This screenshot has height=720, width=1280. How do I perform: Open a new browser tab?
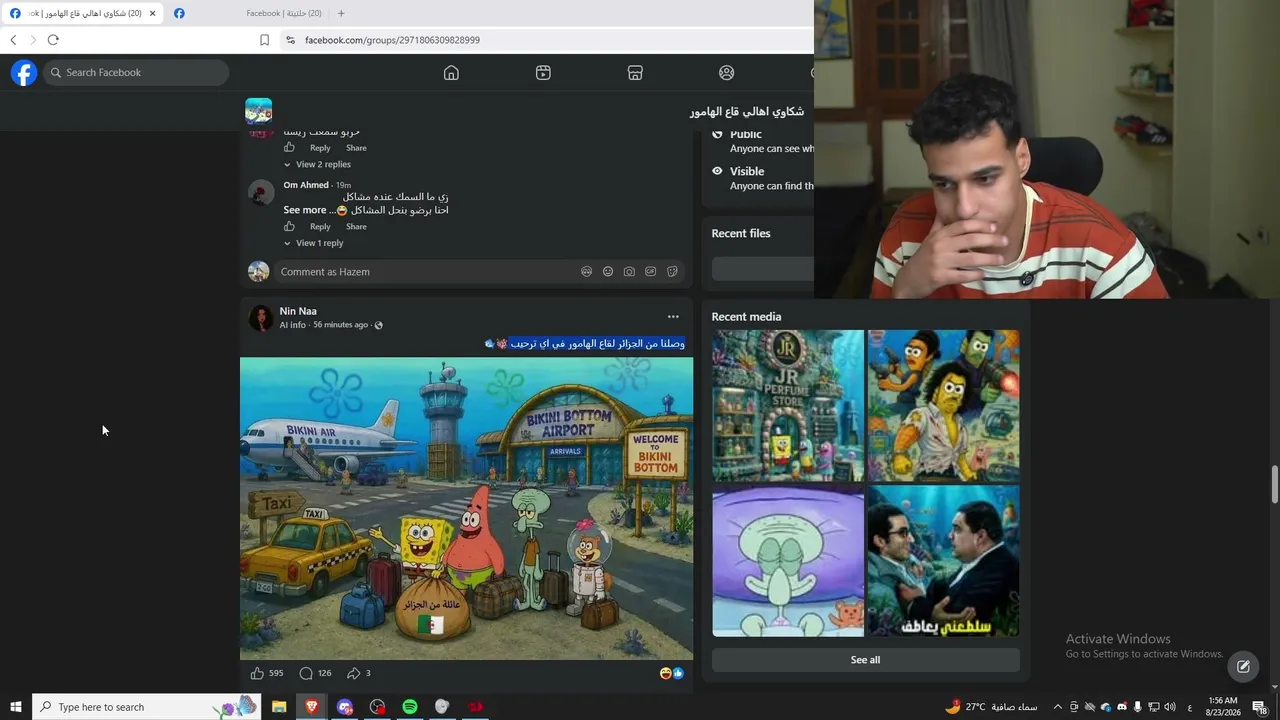[x=341, y=13]
